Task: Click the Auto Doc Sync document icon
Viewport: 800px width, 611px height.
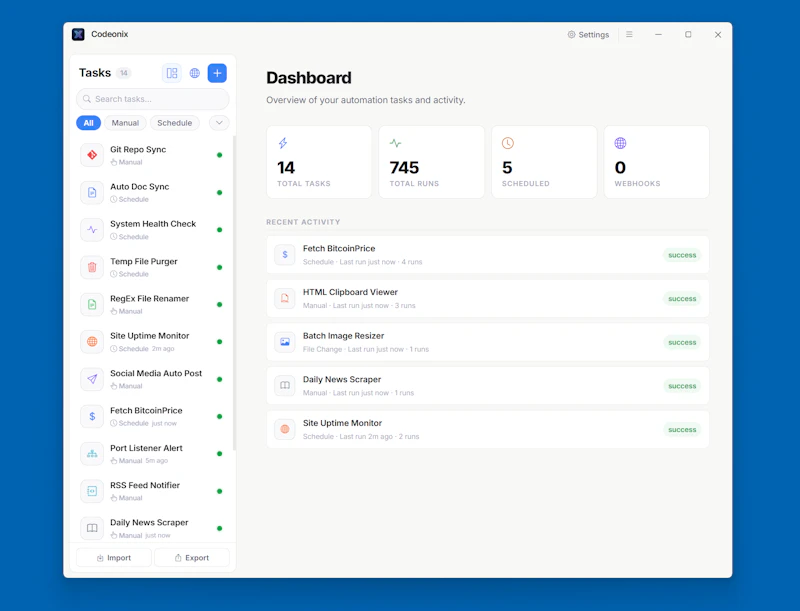Action: [x=92, y=192]
